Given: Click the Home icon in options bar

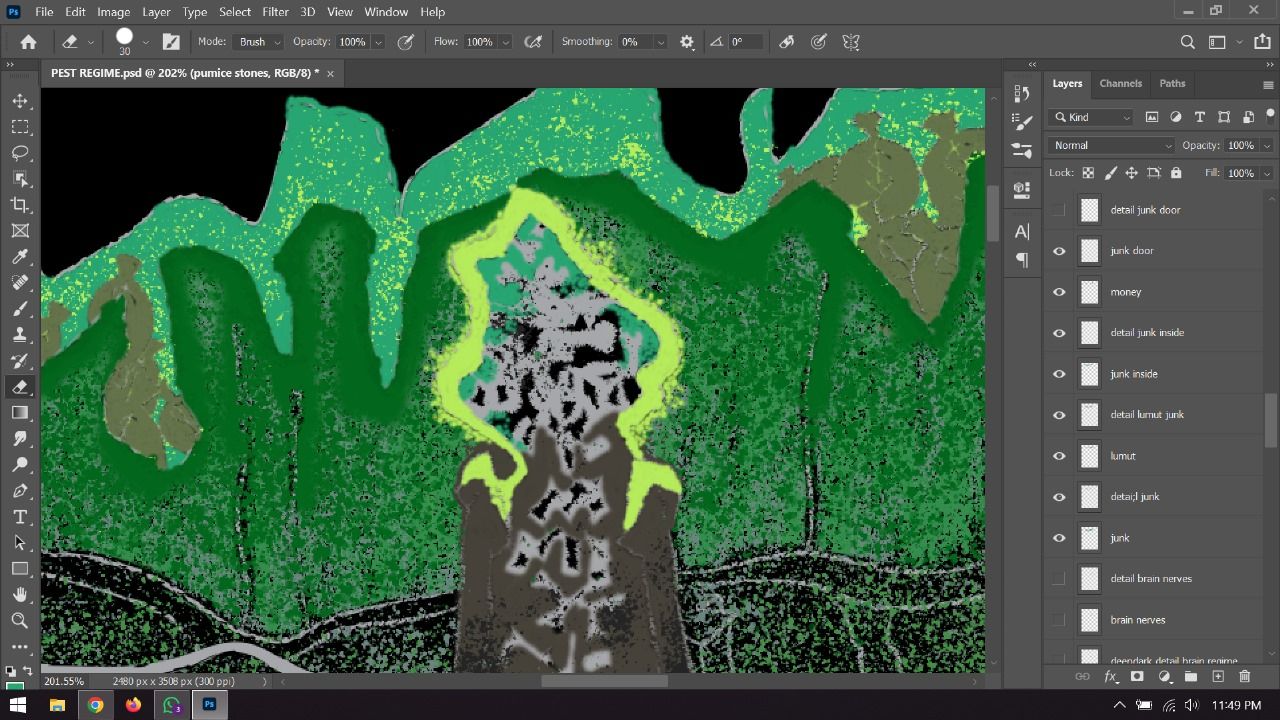Looking at the screenshot, I should pos(28,42).
